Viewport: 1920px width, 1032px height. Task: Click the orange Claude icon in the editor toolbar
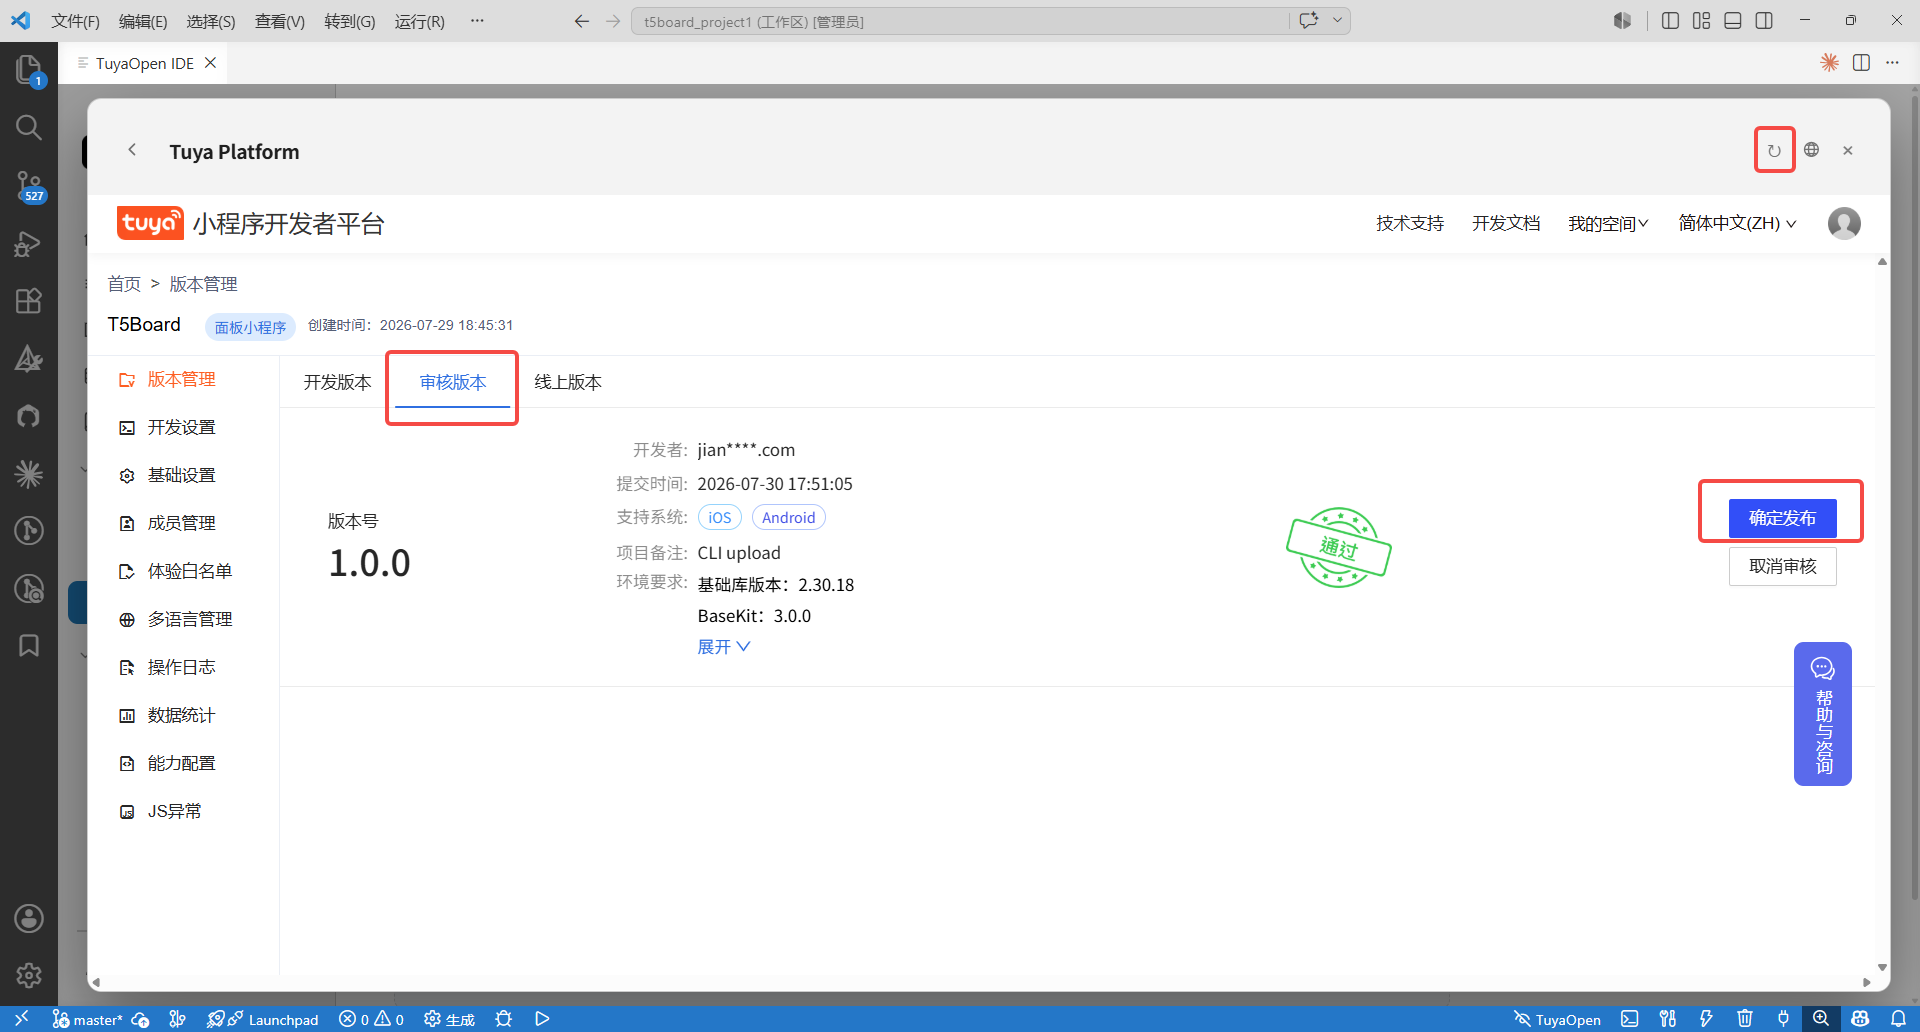[x=1829, y=63]
